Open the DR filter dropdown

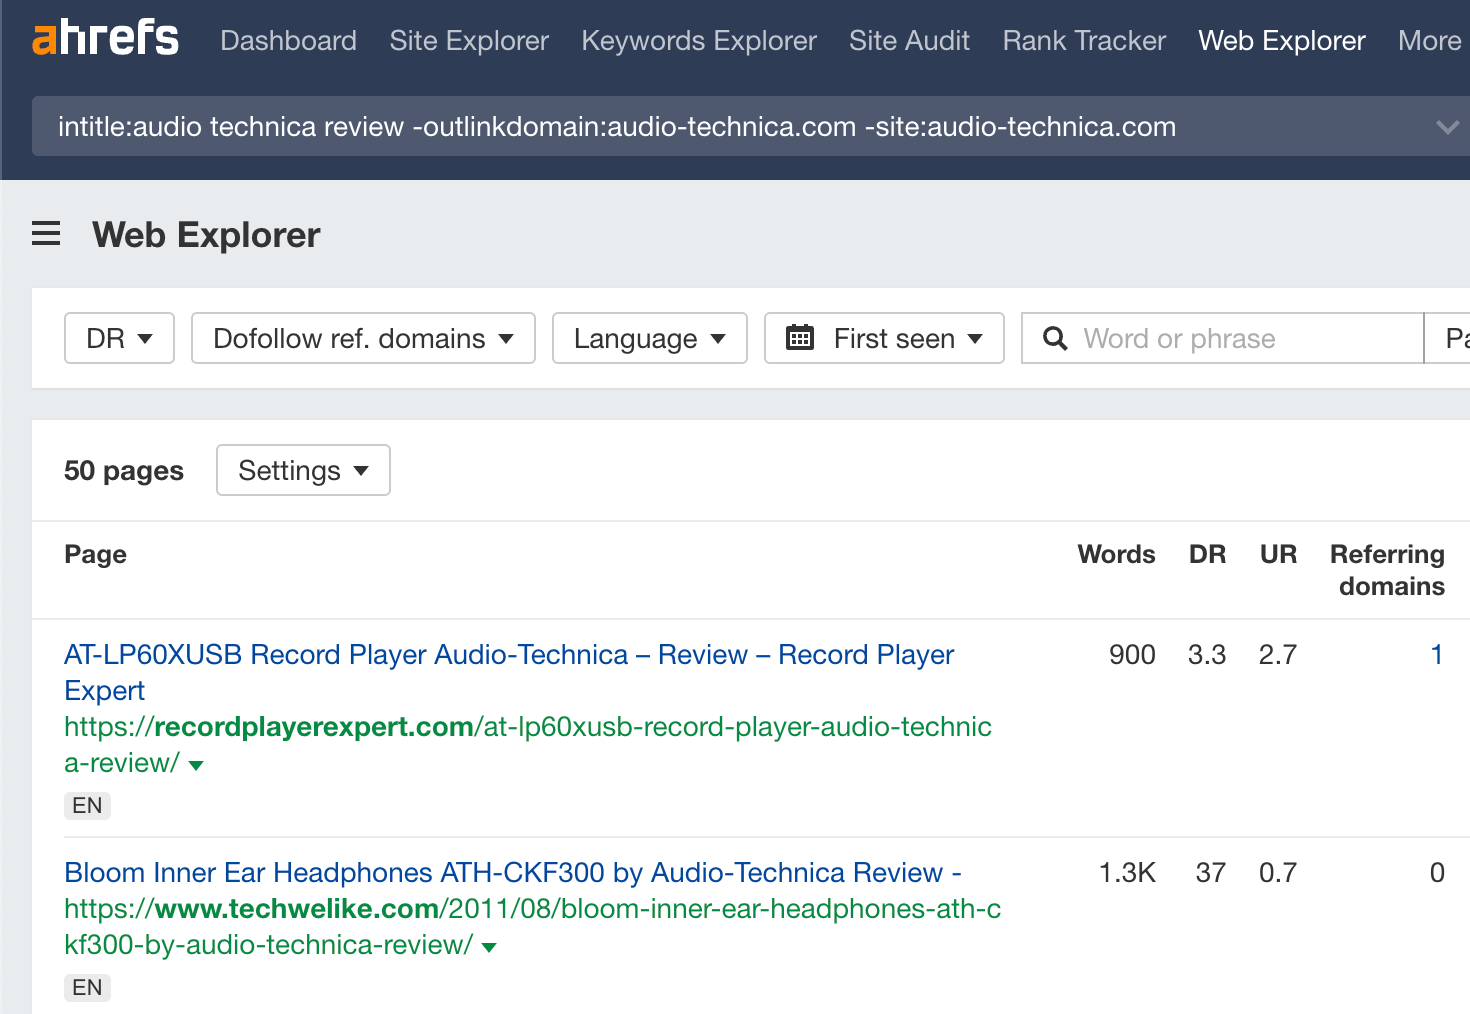119,338
